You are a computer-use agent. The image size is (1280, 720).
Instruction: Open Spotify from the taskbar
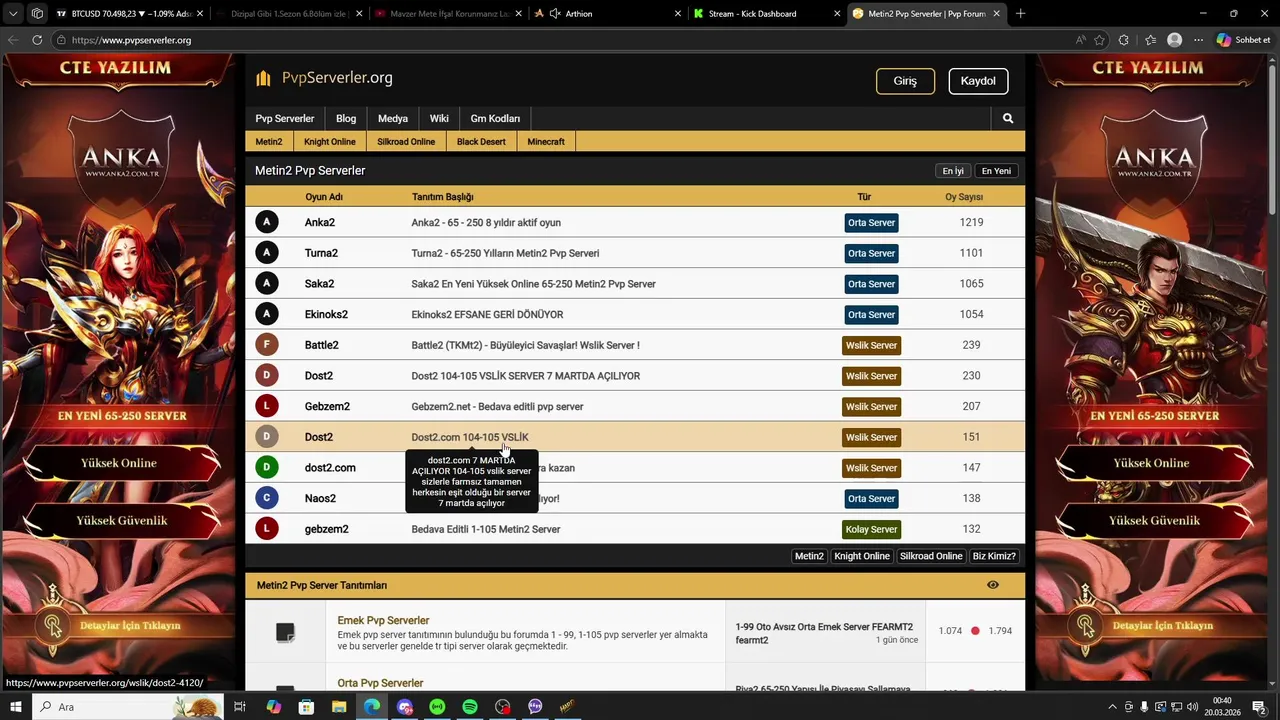click(x=470, y=707)
